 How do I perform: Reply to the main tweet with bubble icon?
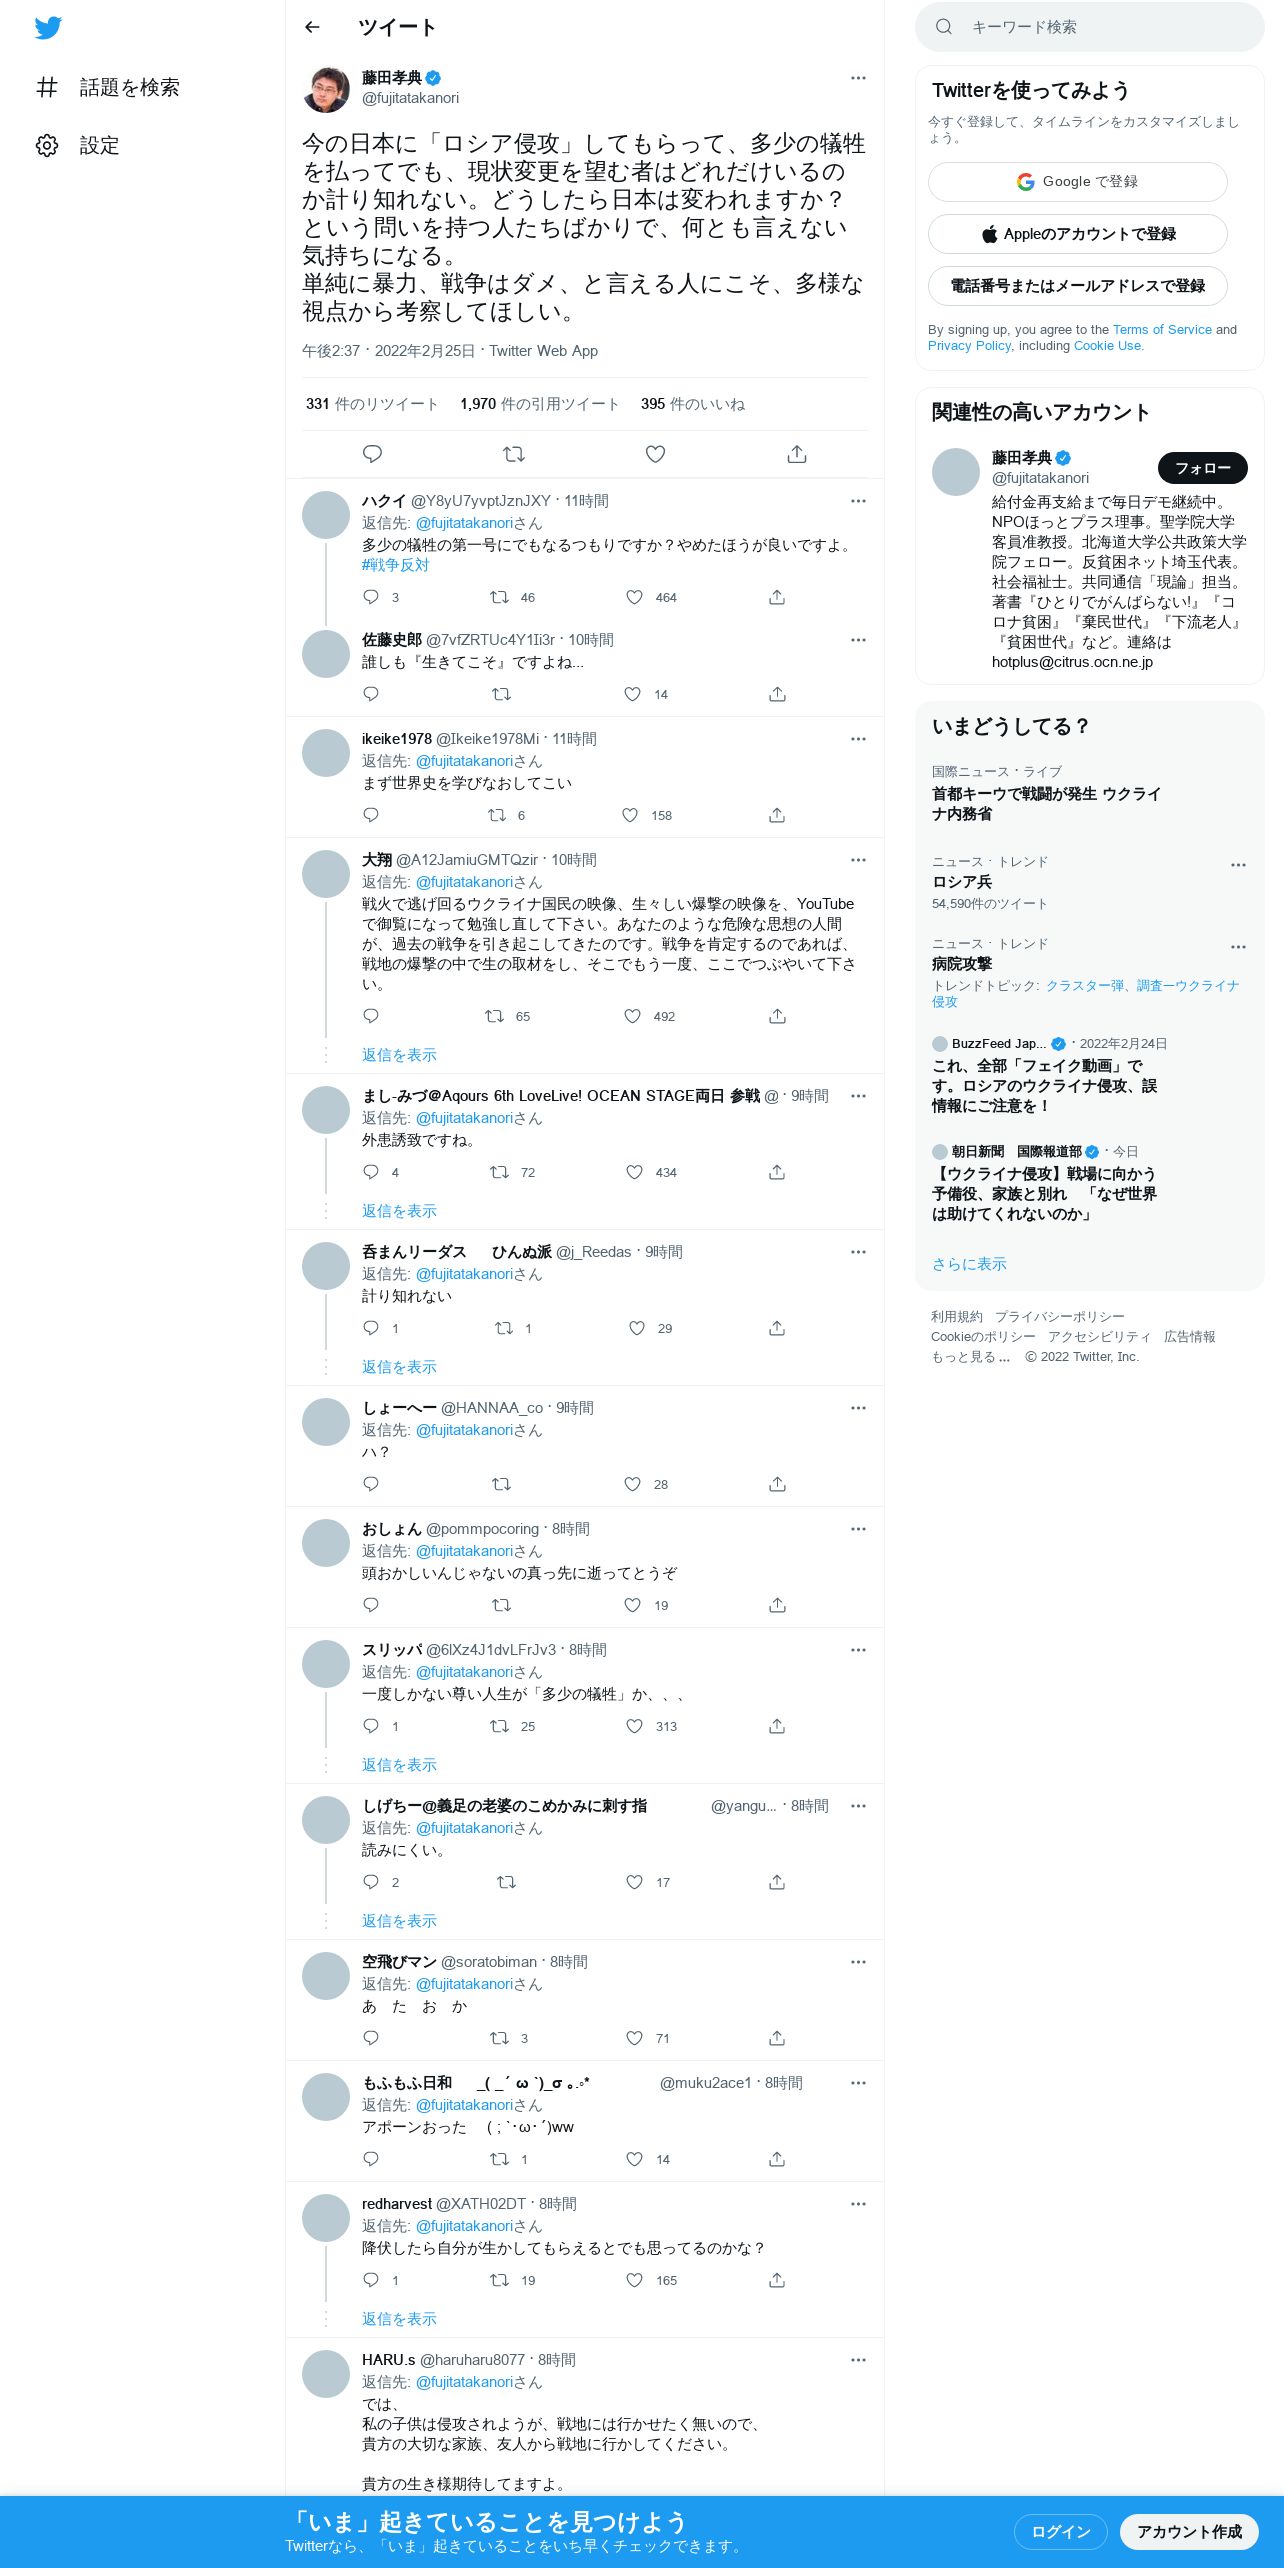click(x=372, y=454)
